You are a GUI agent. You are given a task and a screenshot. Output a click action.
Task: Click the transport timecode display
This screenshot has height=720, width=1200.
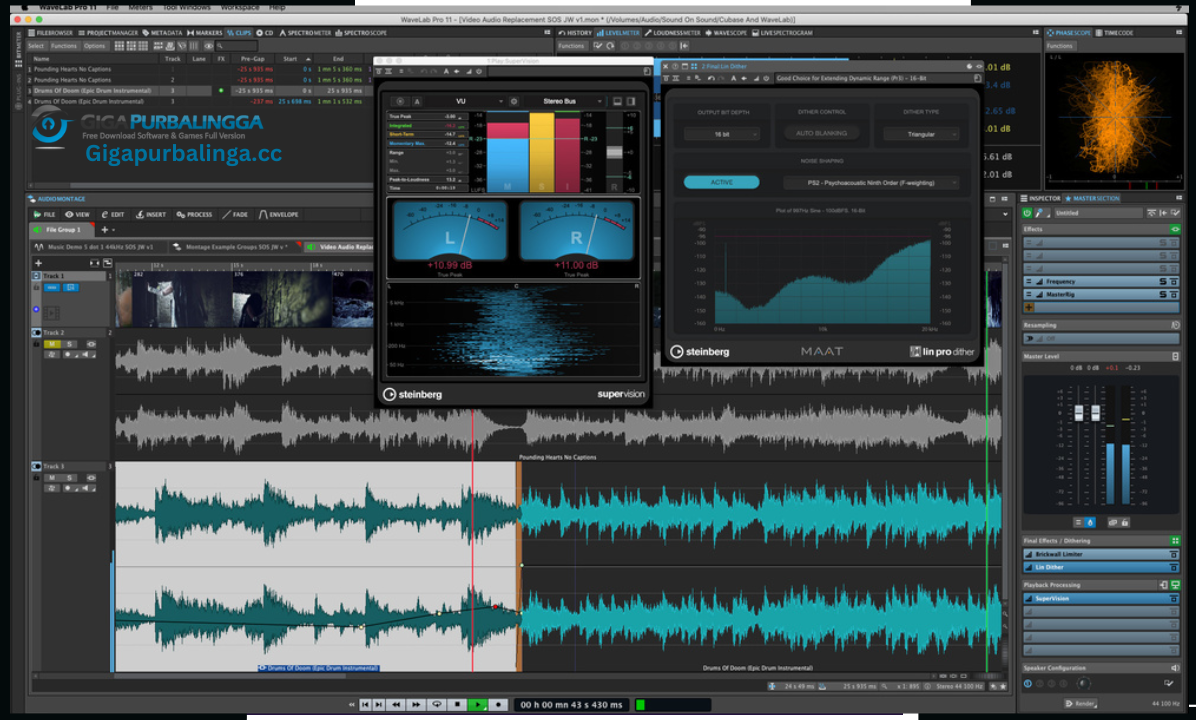pos(573,705)
